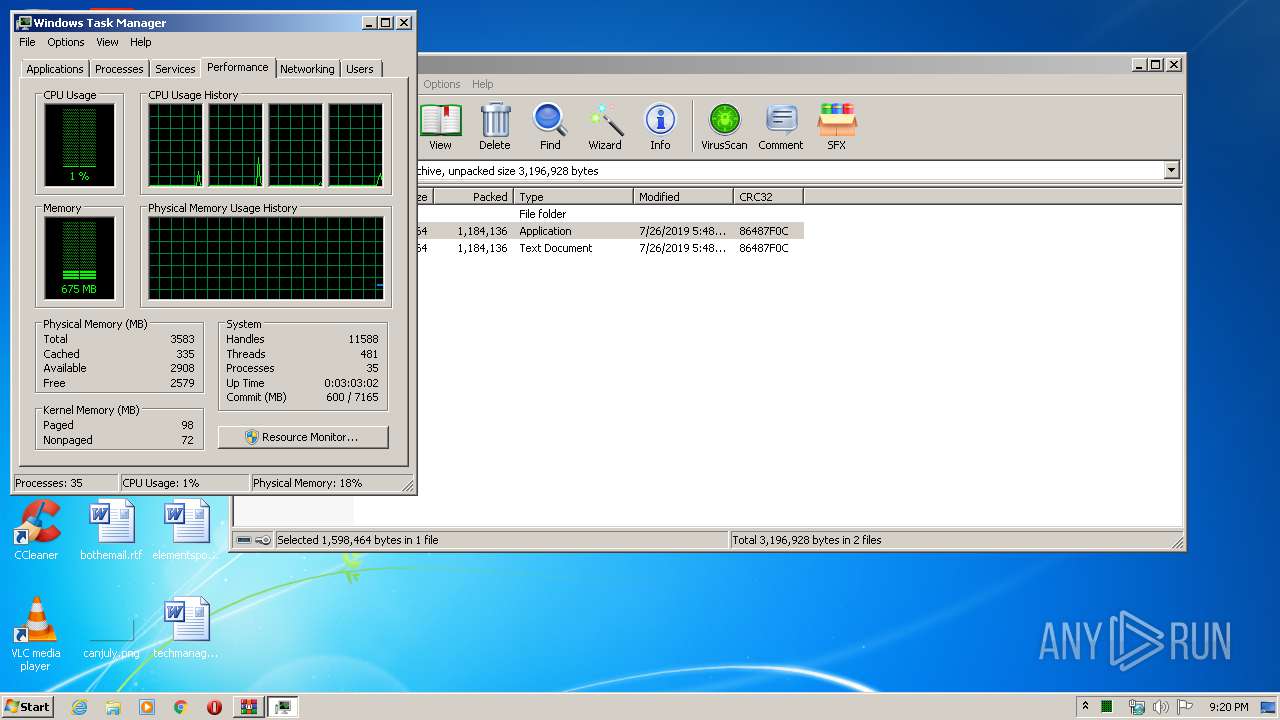Viewport: 1280px width, 720px height.
Task: Show hidden tray icons arrow
Action: pos(1085,707)
